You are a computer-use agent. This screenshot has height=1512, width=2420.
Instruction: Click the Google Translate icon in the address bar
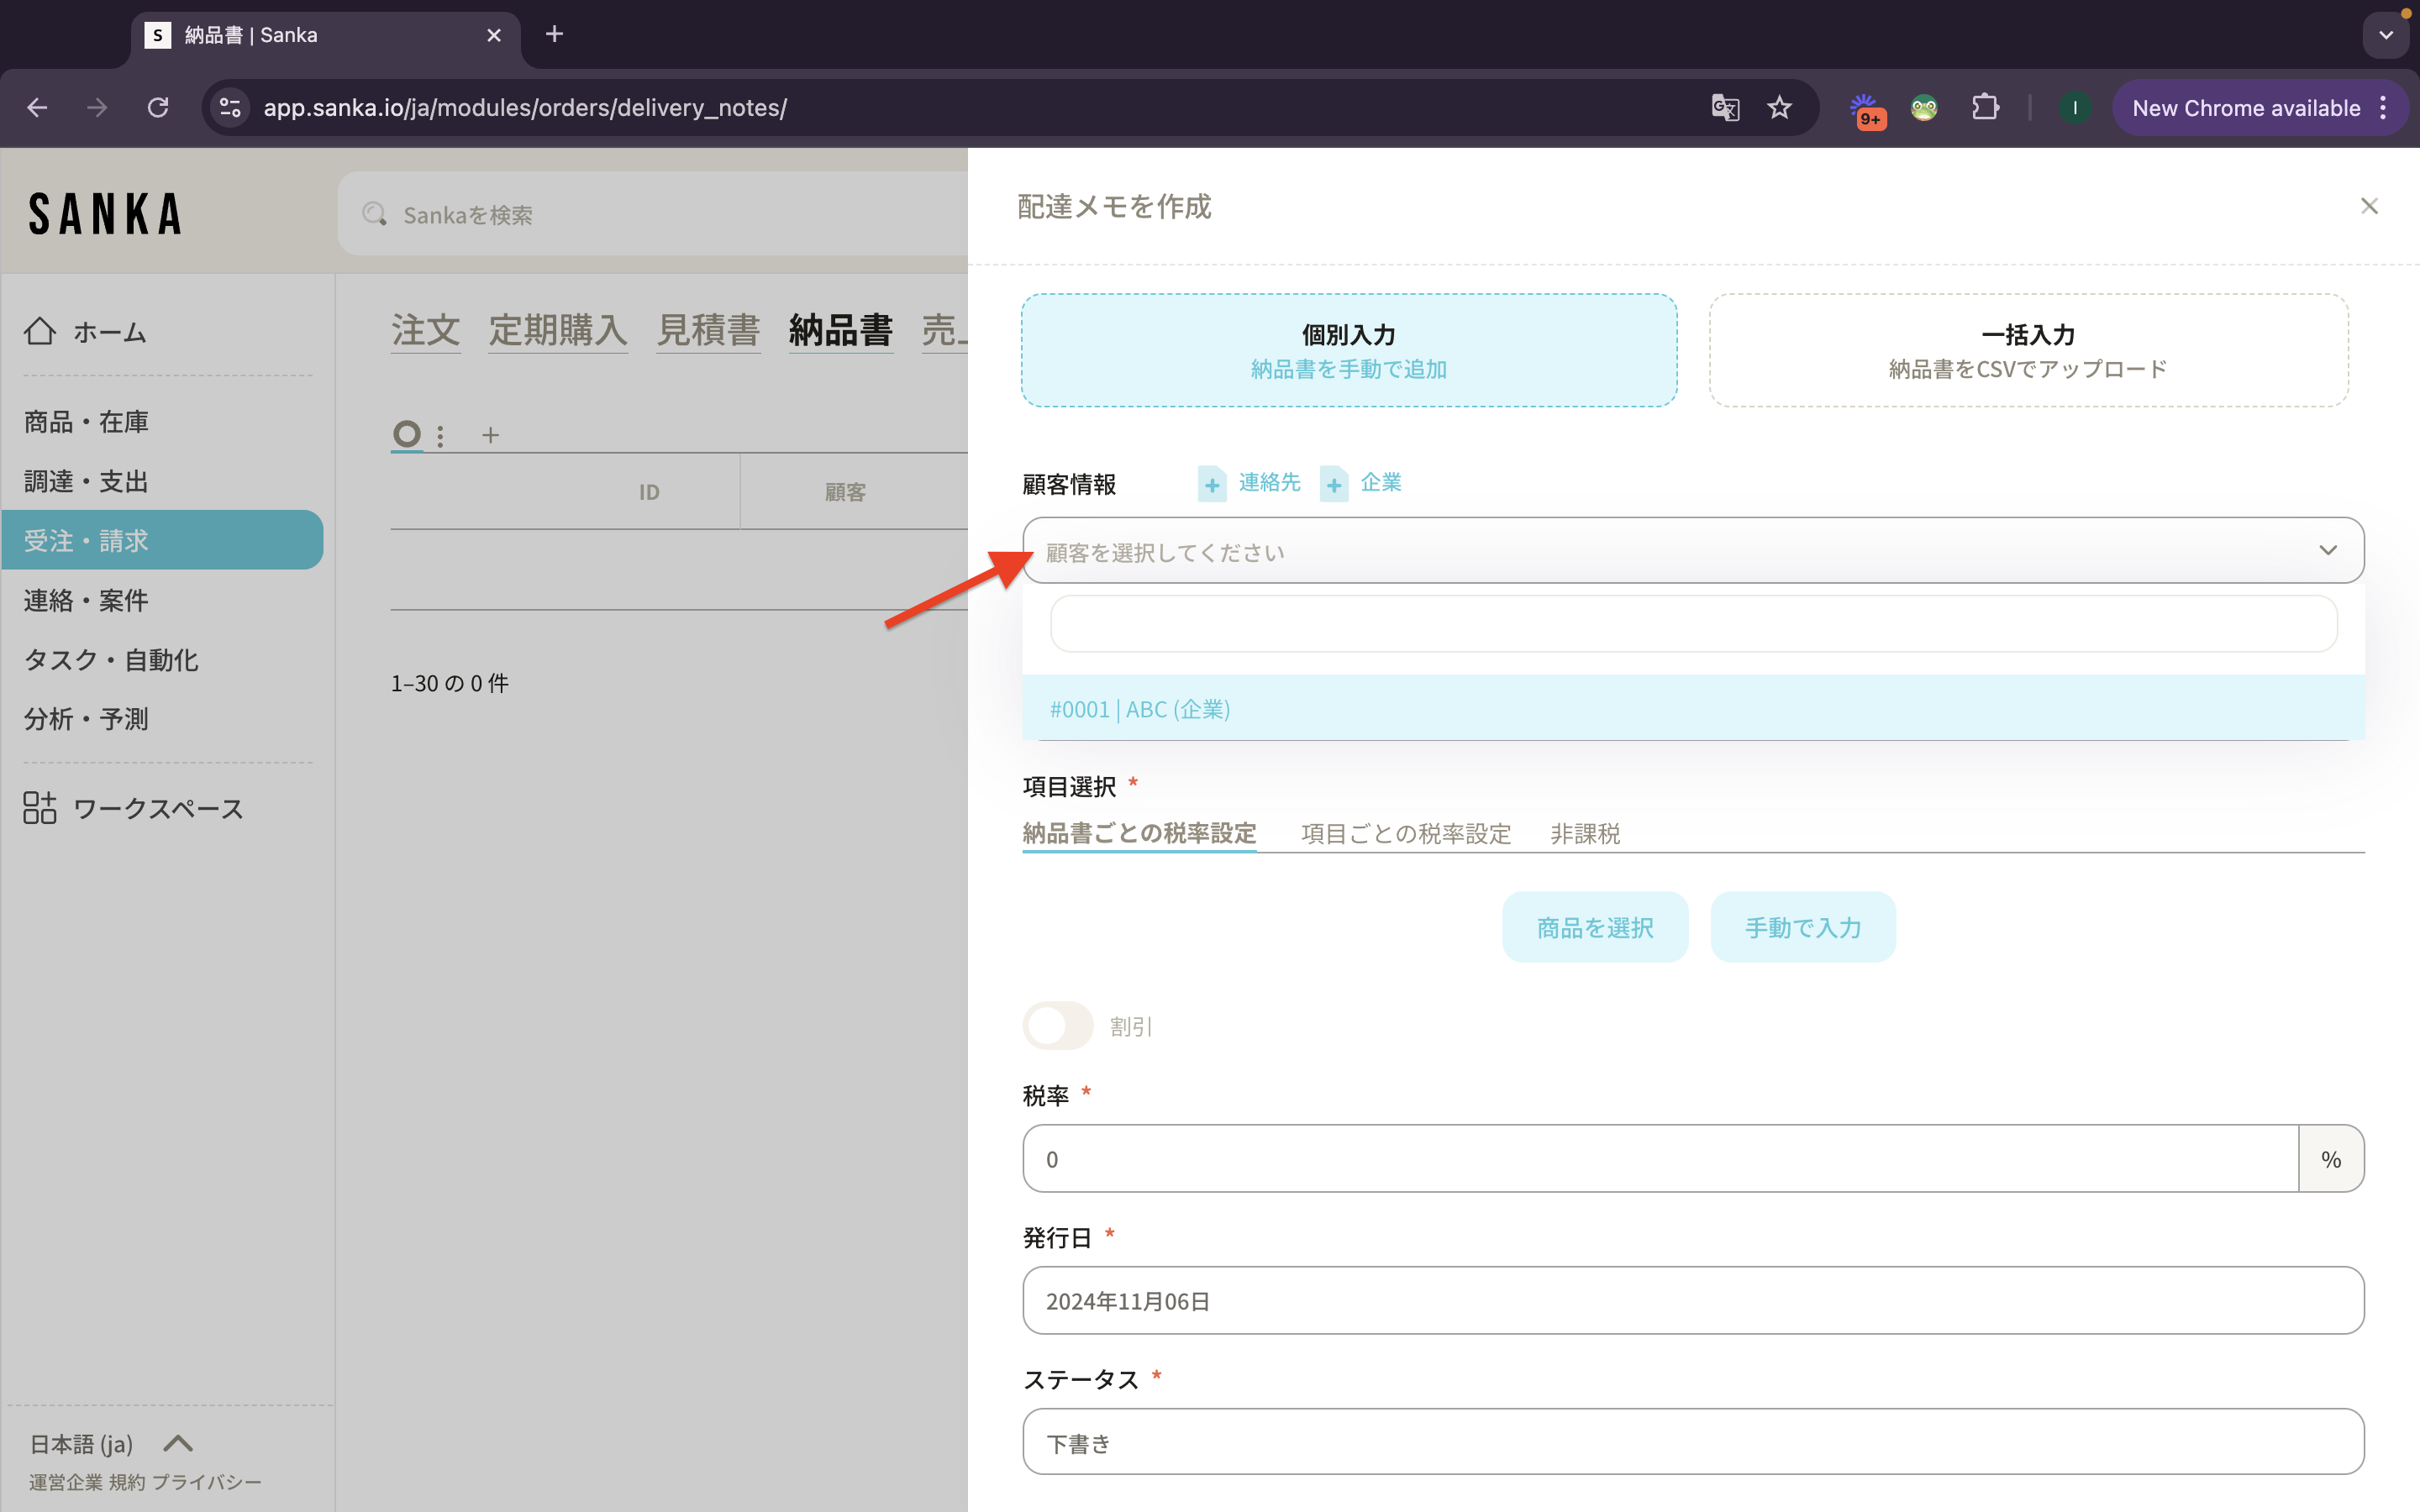[1725, 108]
